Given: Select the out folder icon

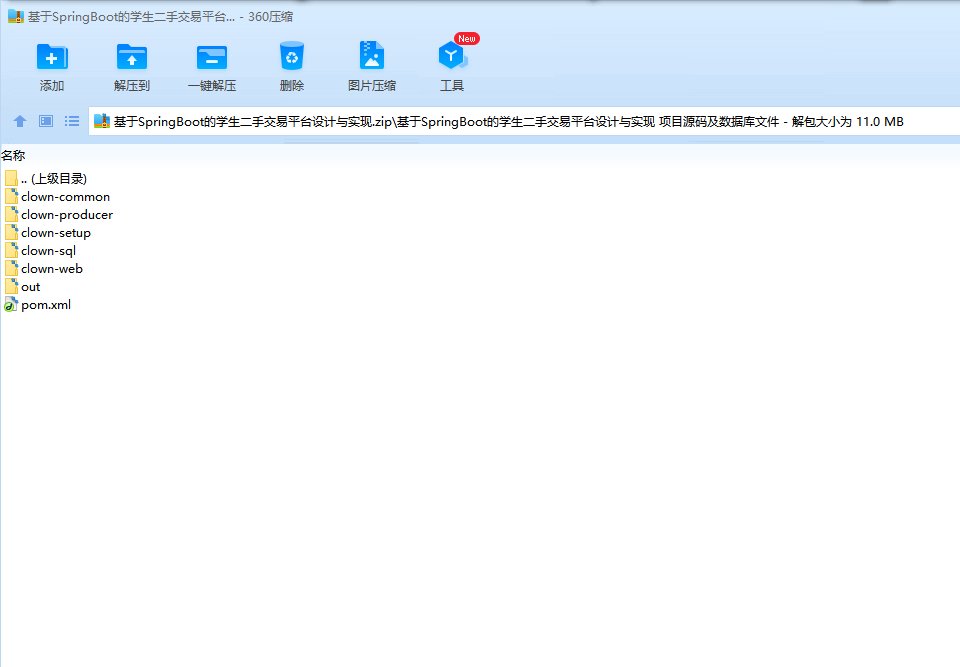Looking at the screenshot, I should [11, 286].
